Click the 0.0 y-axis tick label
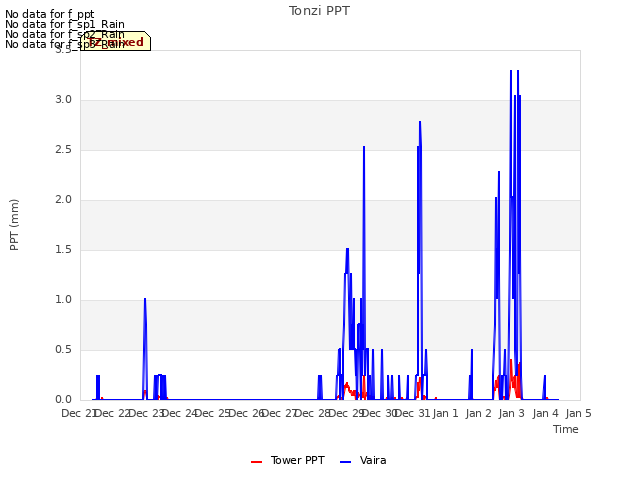The height and width of the screenshot is (480, 640). coord(63,400)
